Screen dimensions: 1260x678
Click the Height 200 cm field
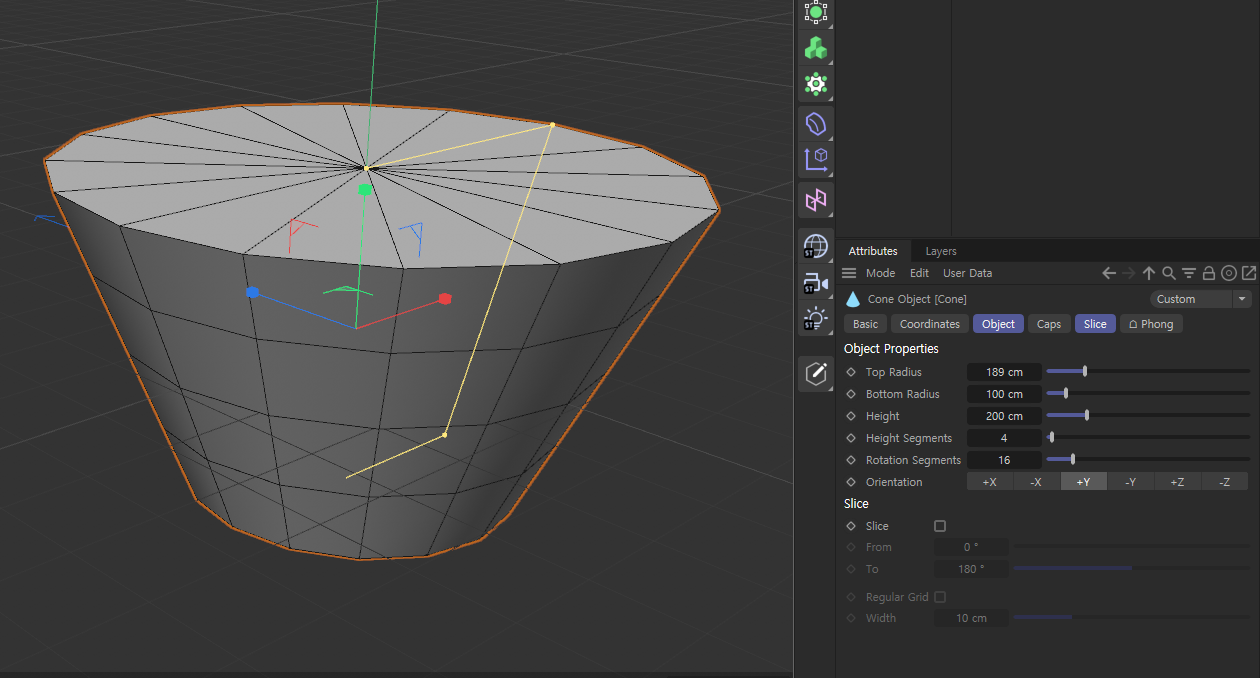coord(1004,416)
